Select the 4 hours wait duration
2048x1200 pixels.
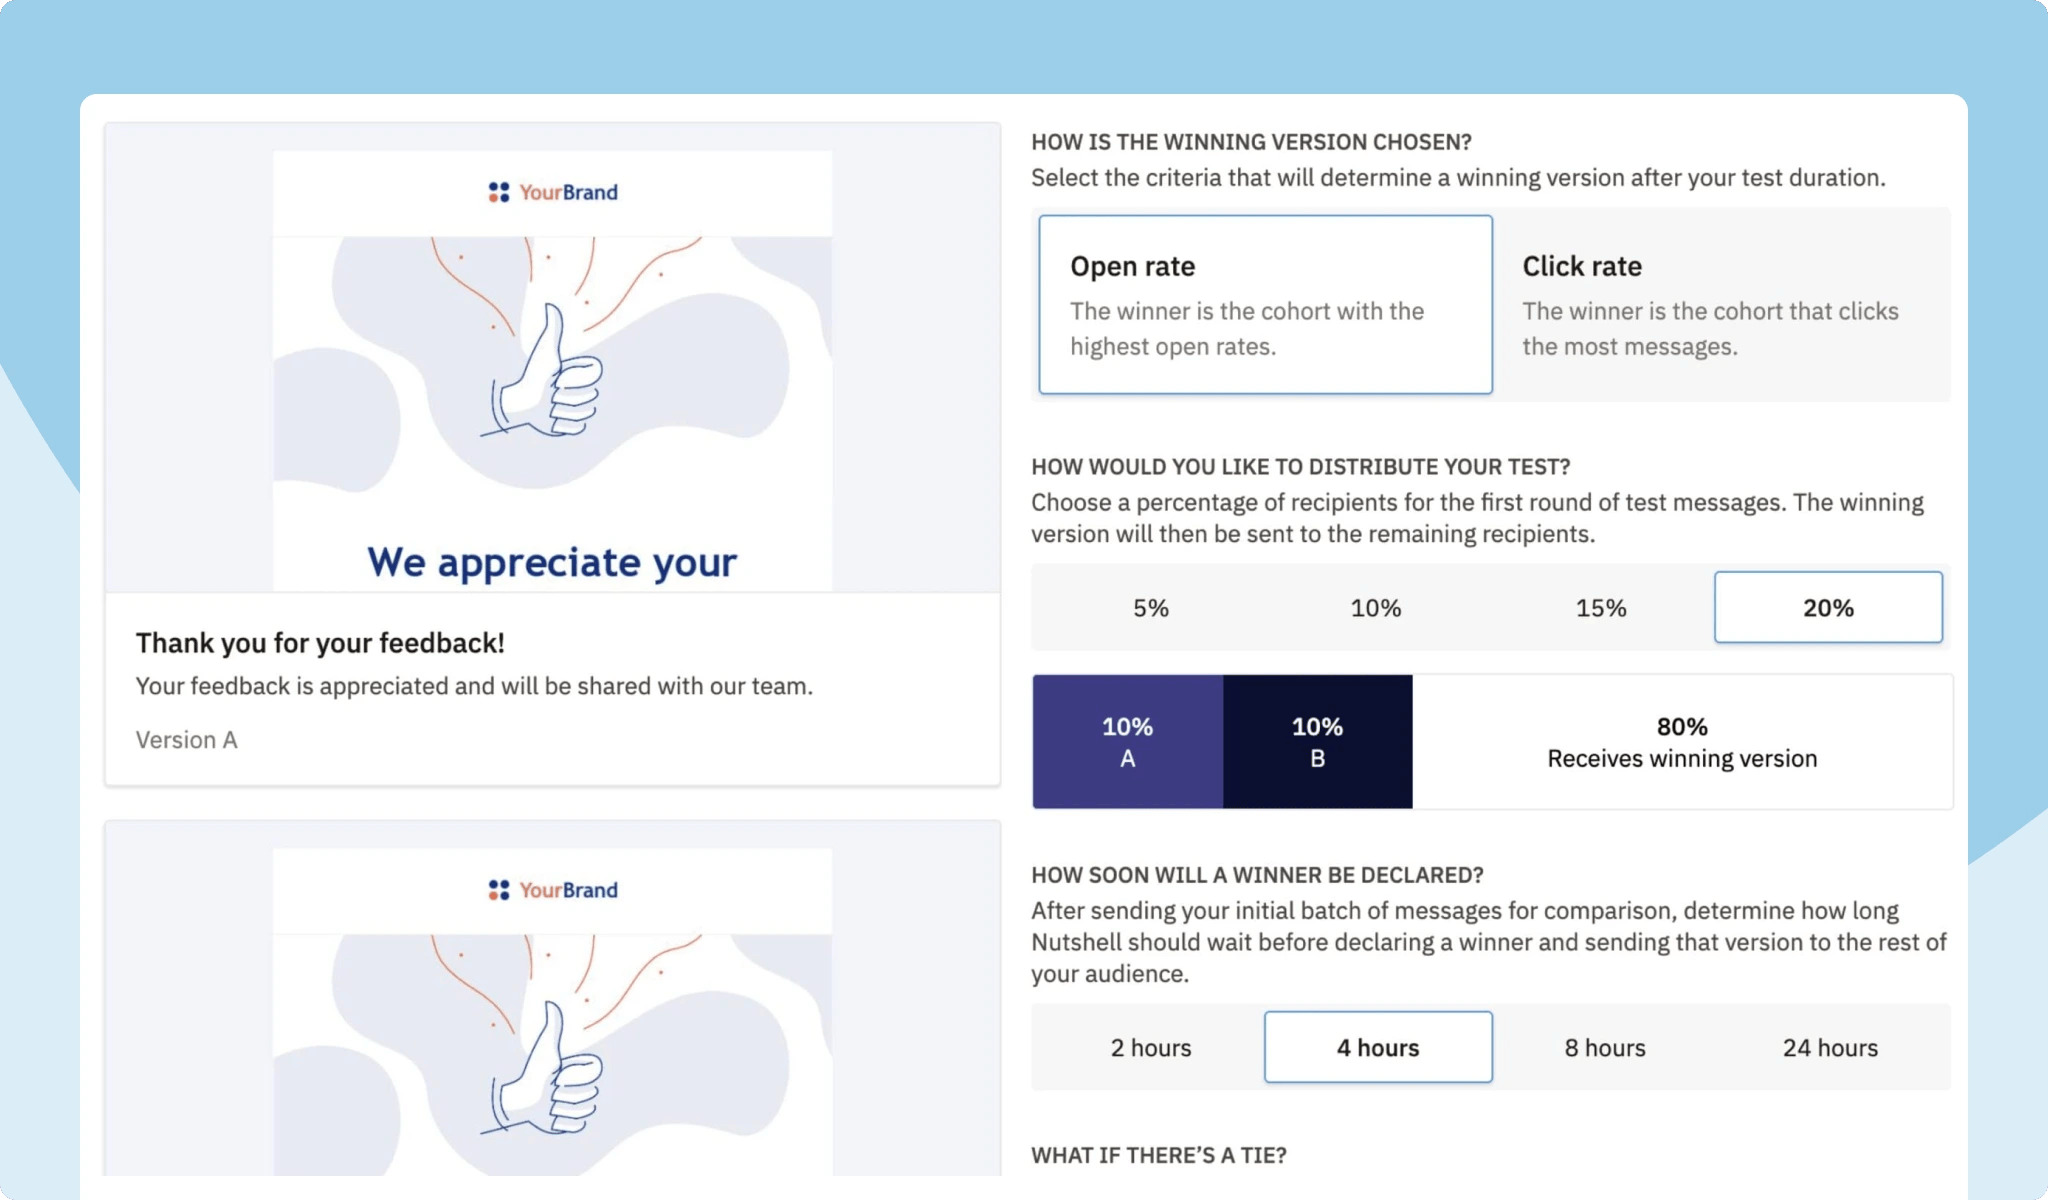point(1378,1047)
